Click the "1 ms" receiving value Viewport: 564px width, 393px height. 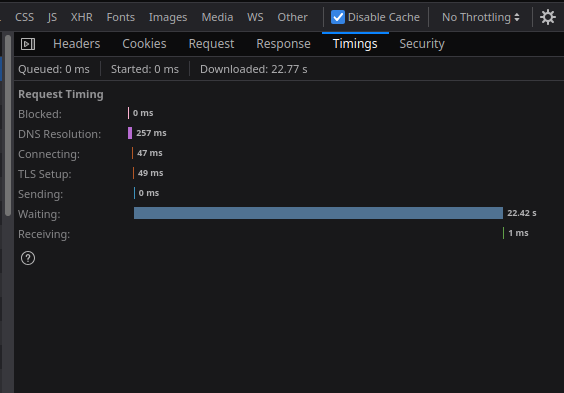tap(518, 233)
